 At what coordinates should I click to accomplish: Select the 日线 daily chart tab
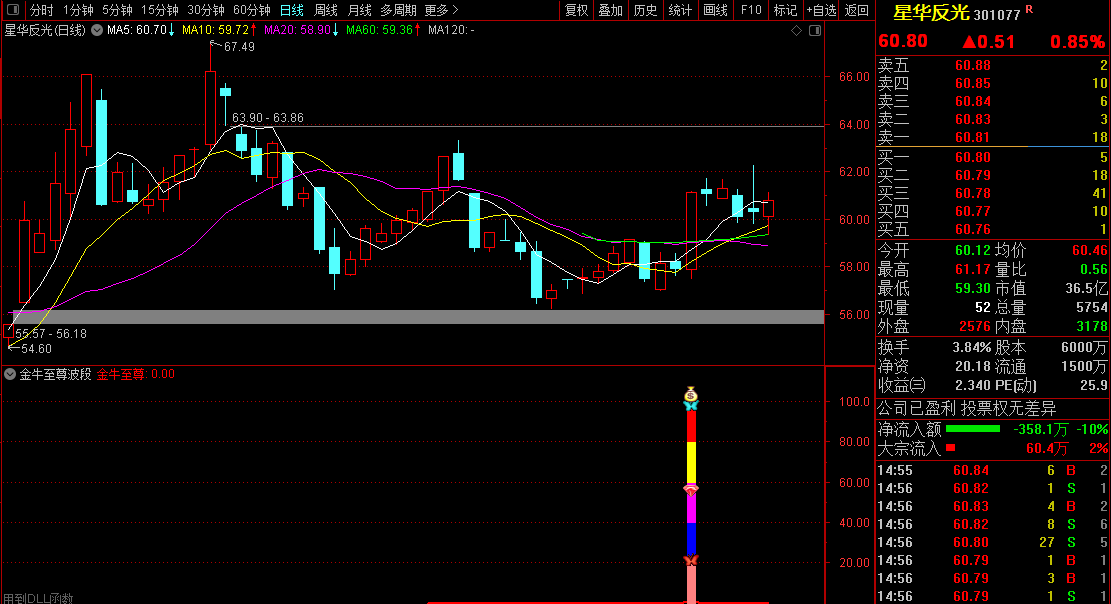pyautogui.click(x=291, y=10)
